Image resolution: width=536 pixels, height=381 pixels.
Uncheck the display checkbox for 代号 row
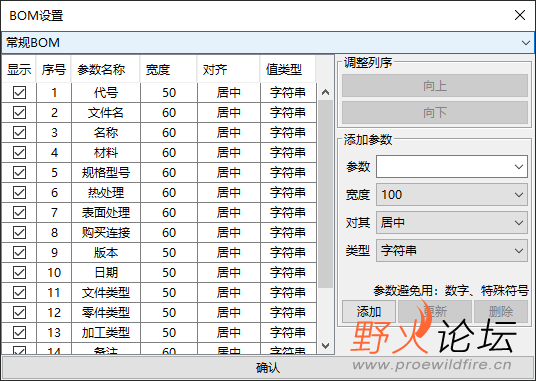(x=19, y=93)
